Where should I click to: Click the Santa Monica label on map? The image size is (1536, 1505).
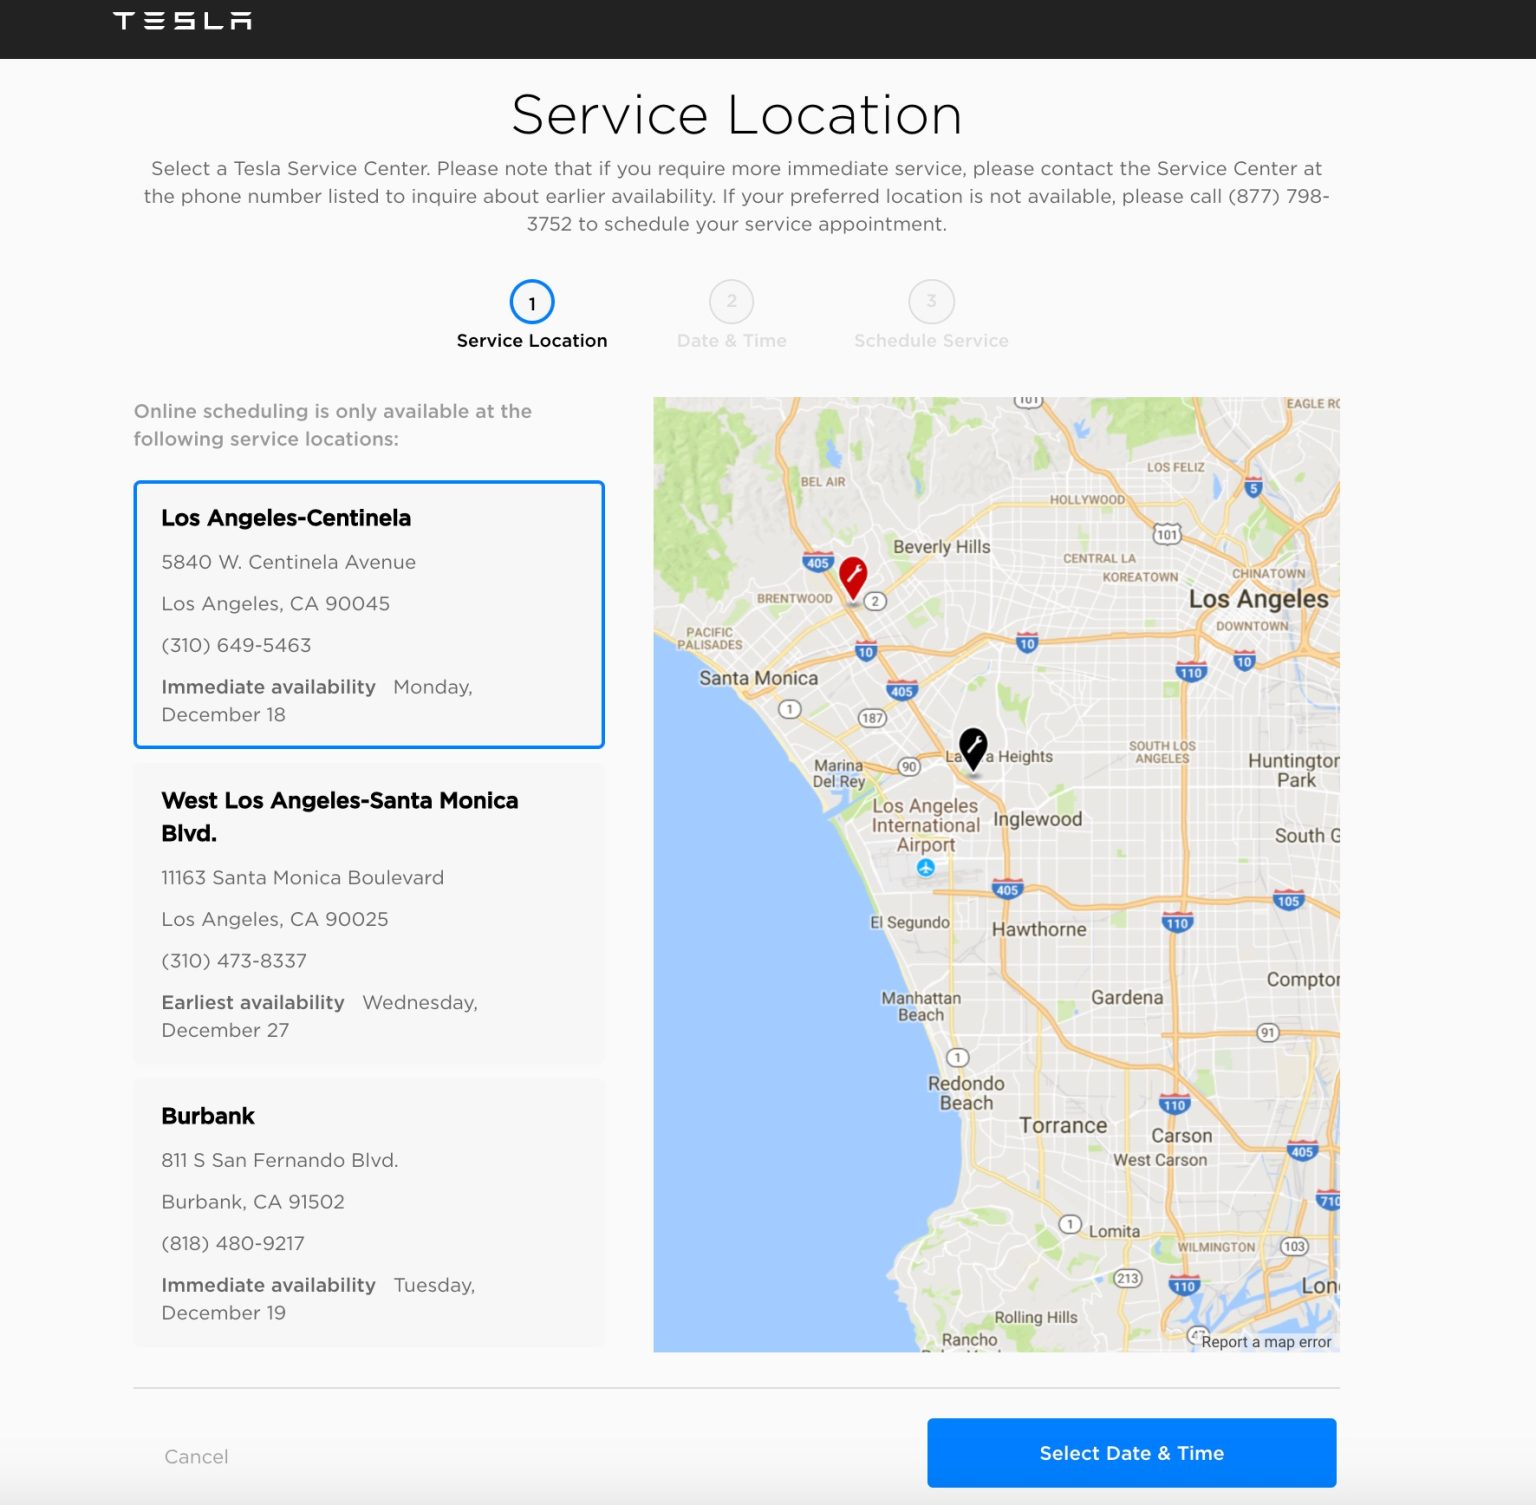pyautogui.click(x=758, y=678)
